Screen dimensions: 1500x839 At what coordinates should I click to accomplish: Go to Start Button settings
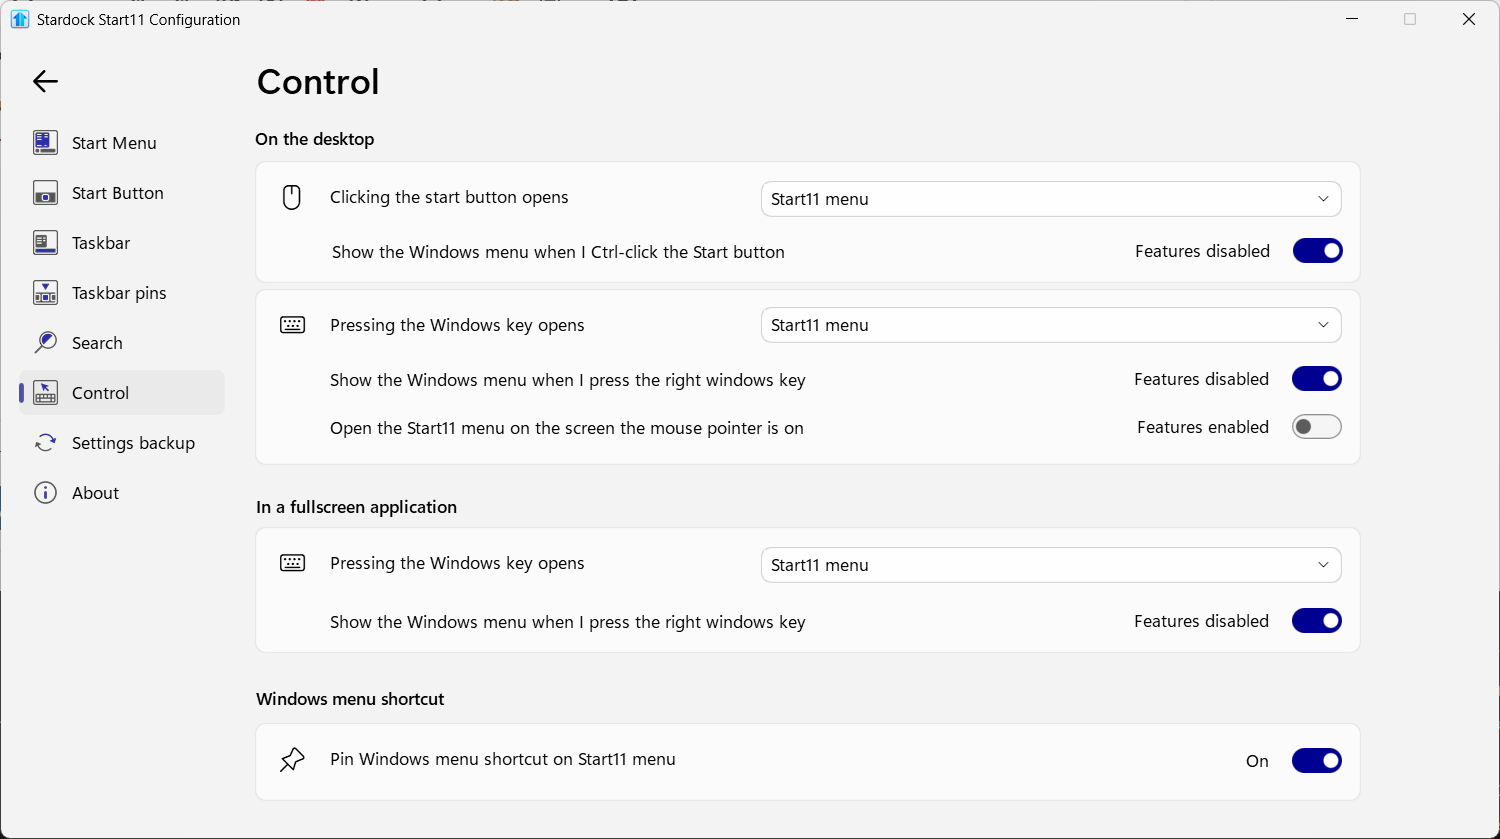point(122,193)
